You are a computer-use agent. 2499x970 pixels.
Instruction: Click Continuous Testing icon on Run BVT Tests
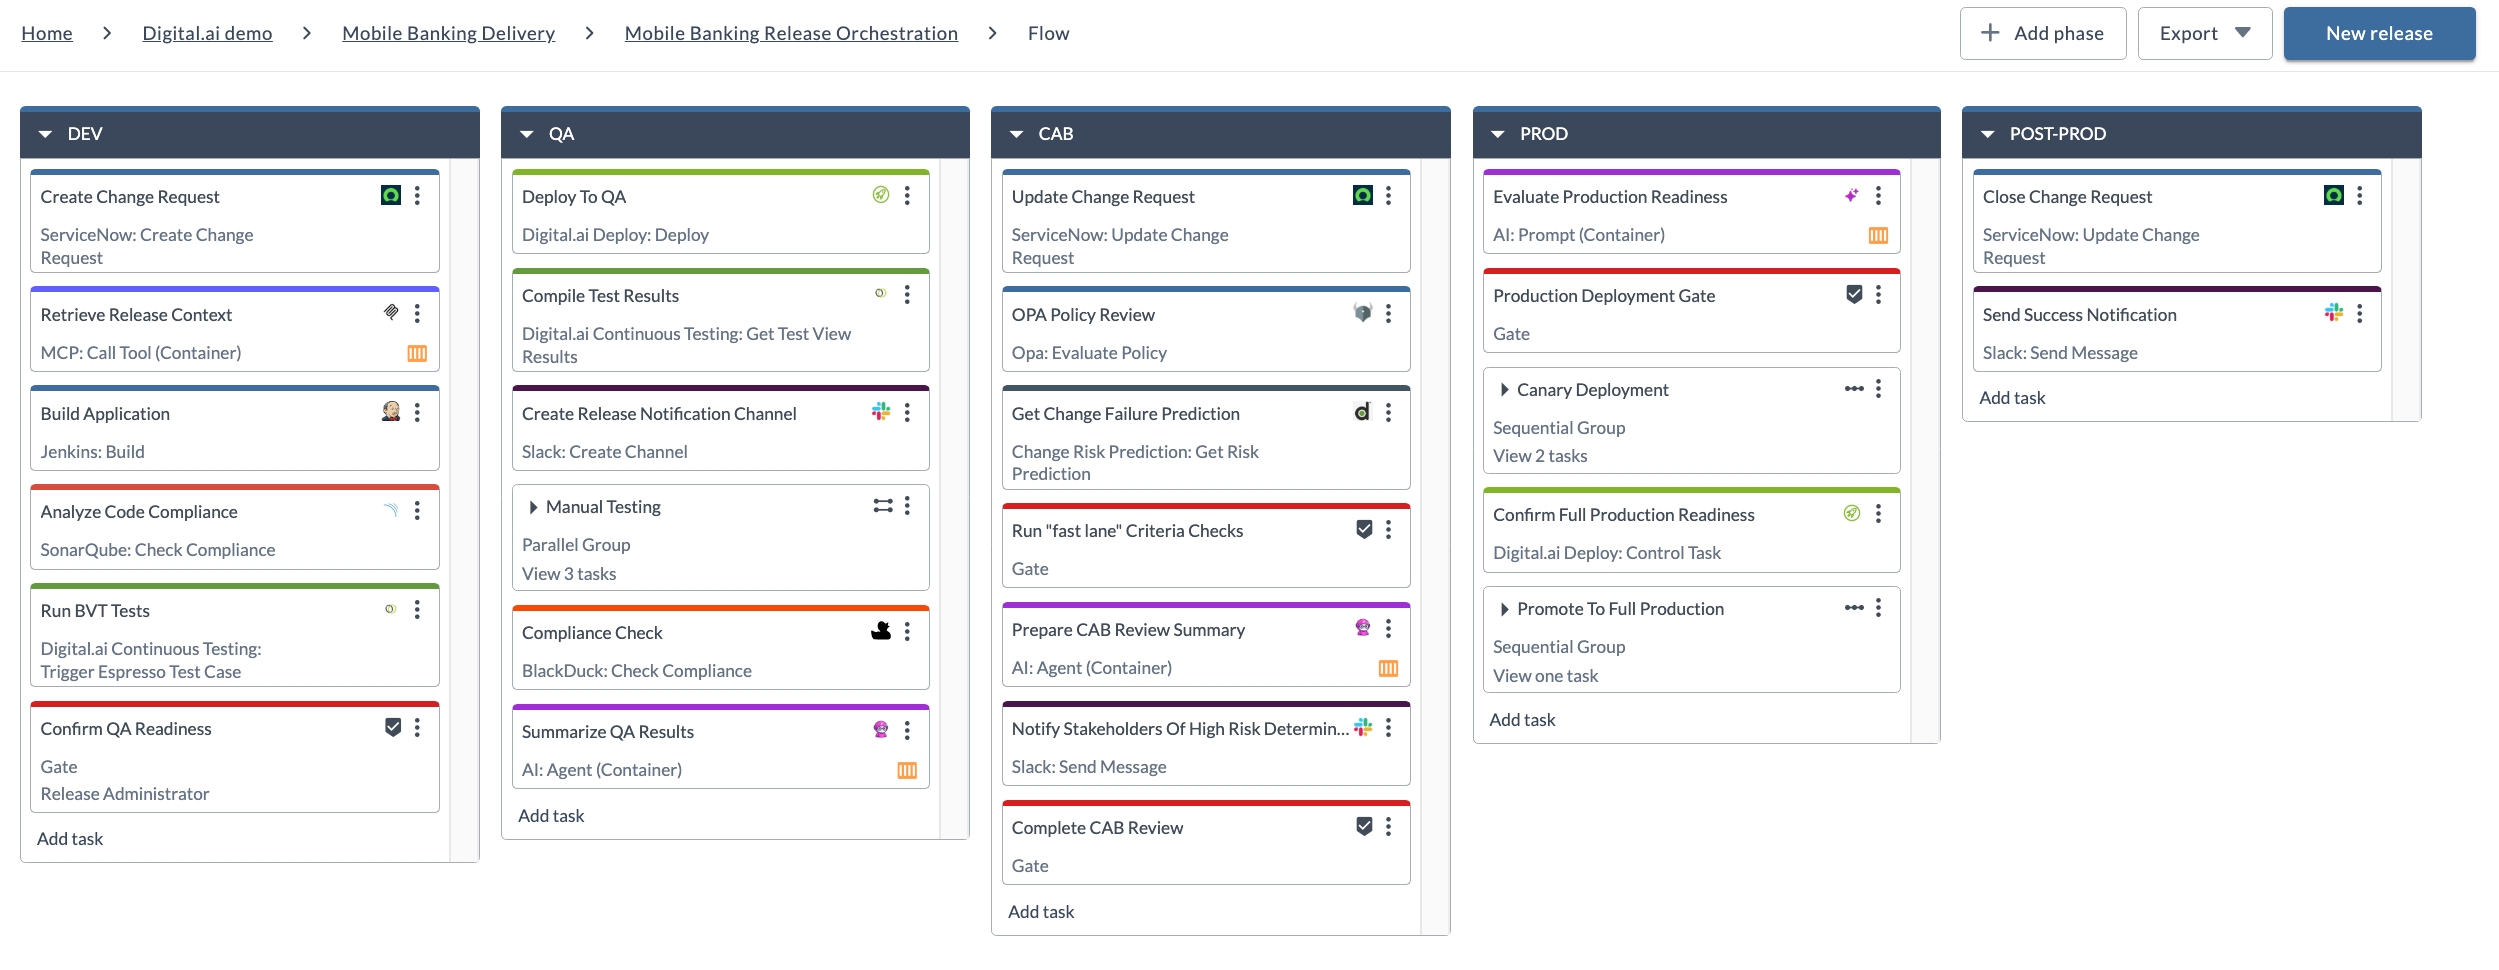[391, 609]
